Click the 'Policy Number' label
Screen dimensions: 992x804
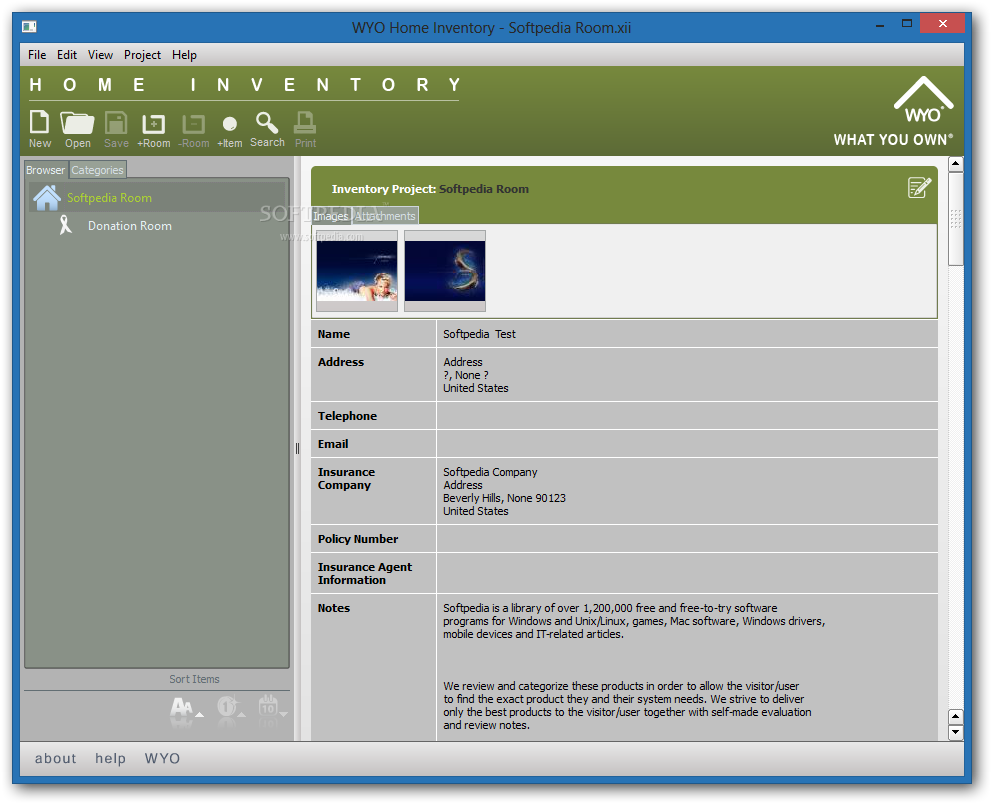tap(357, 539)
